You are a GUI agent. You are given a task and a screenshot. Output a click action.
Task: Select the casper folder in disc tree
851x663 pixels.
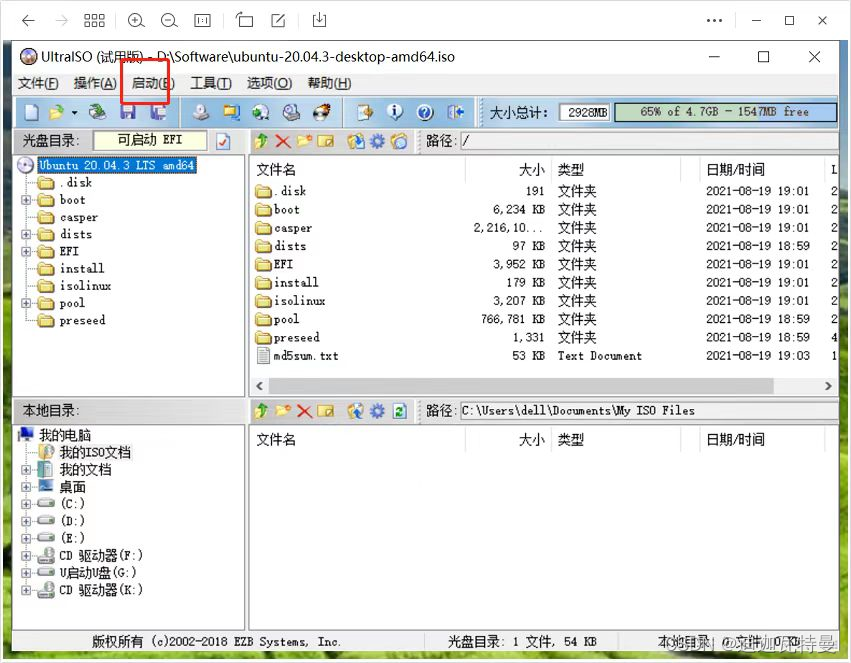pyautogui.click(x=79, y=217)
